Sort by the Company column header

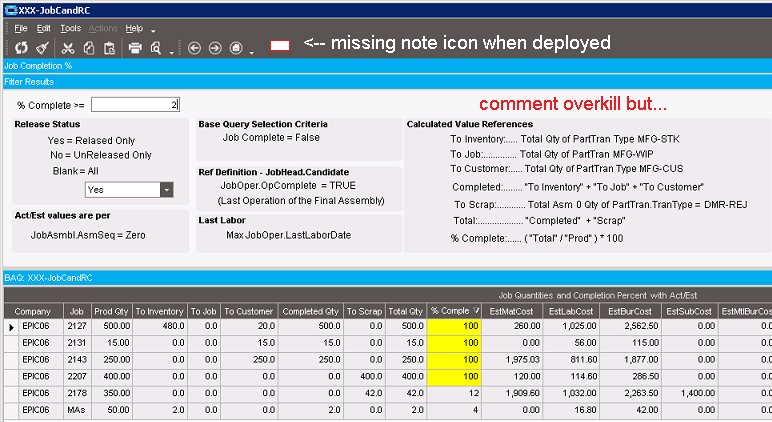click(32, 311)
